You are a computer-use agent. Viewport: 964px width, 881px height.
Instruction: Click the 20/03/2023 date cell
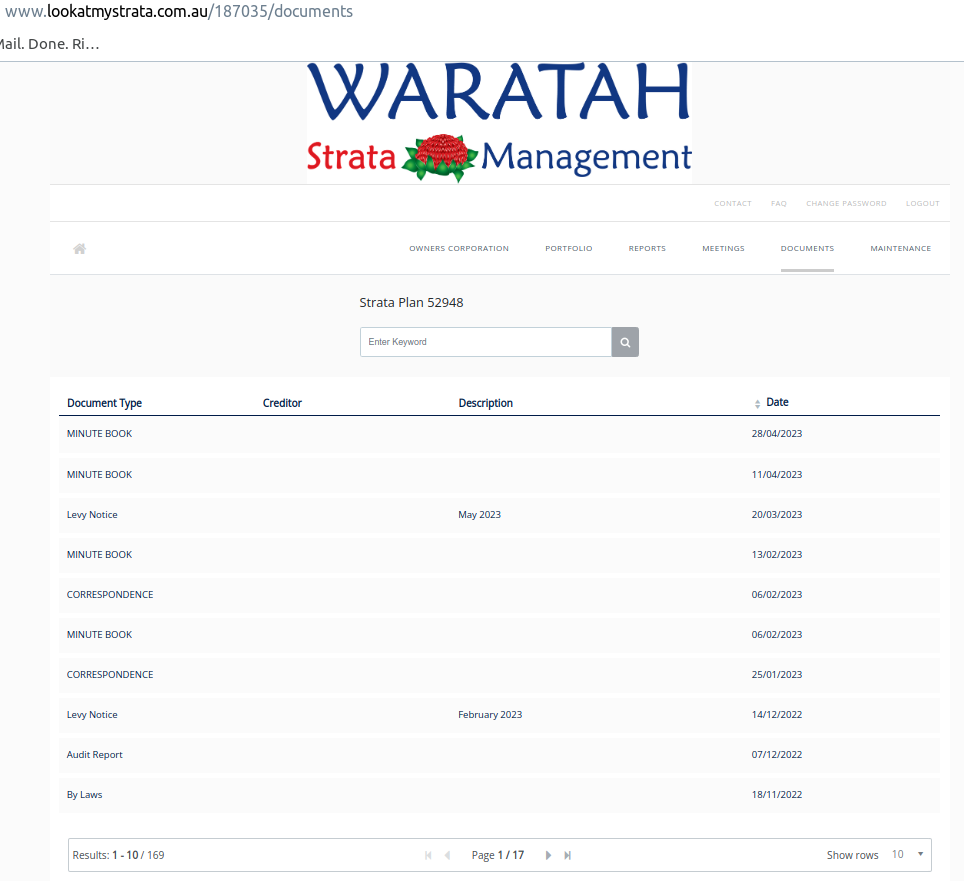(776, 515)
